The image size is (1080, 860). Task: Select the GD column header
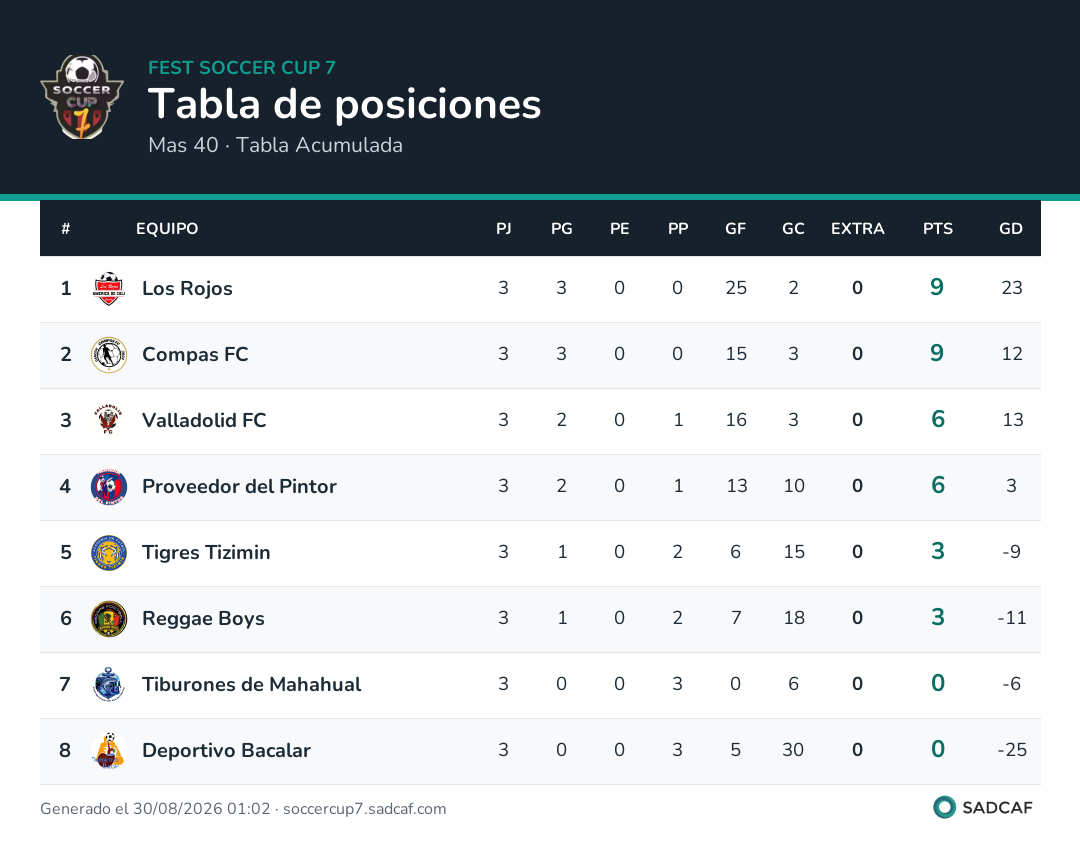(x=1011, y=229)
